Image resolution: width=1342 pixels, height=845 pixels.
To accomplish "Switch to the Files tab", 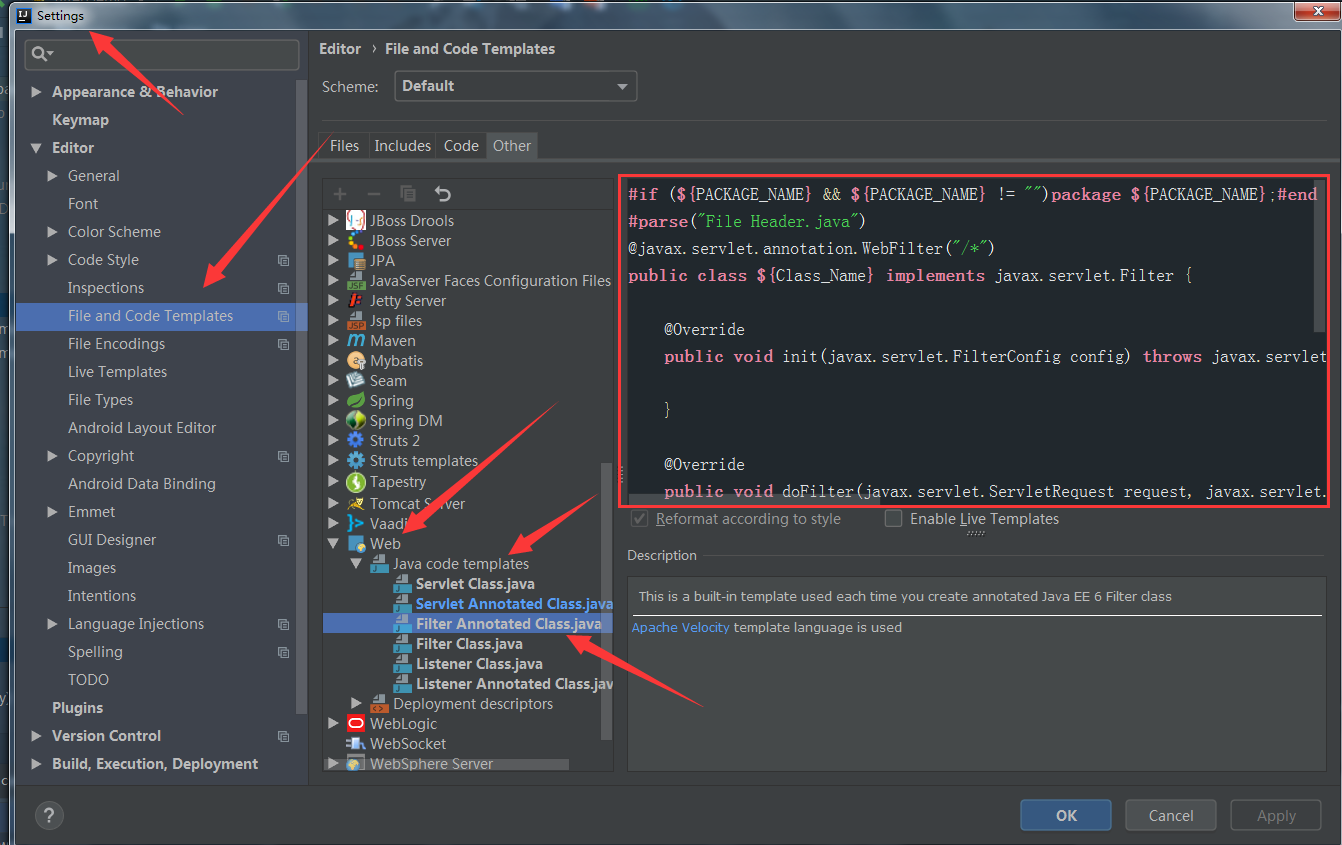I will [x=344, y=145].
